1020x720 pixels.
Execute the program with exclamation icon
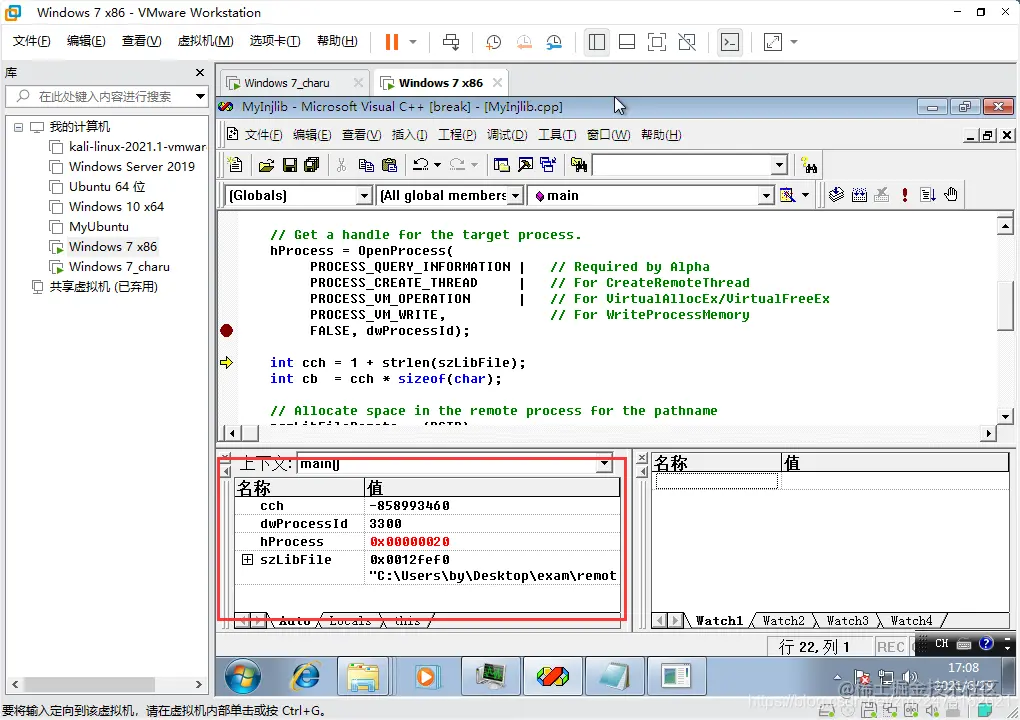tap(905, 194)
